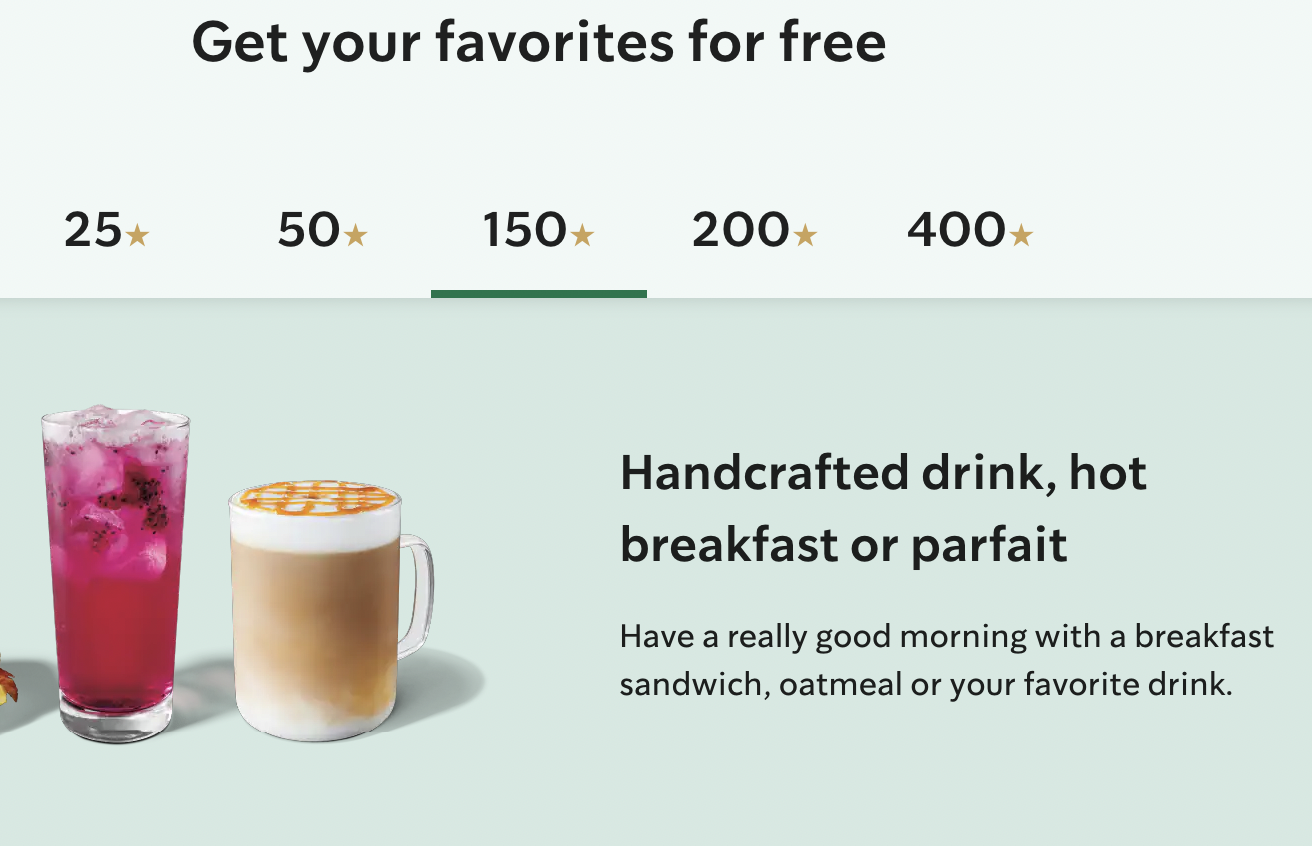Click the green underline below 150

539,293
